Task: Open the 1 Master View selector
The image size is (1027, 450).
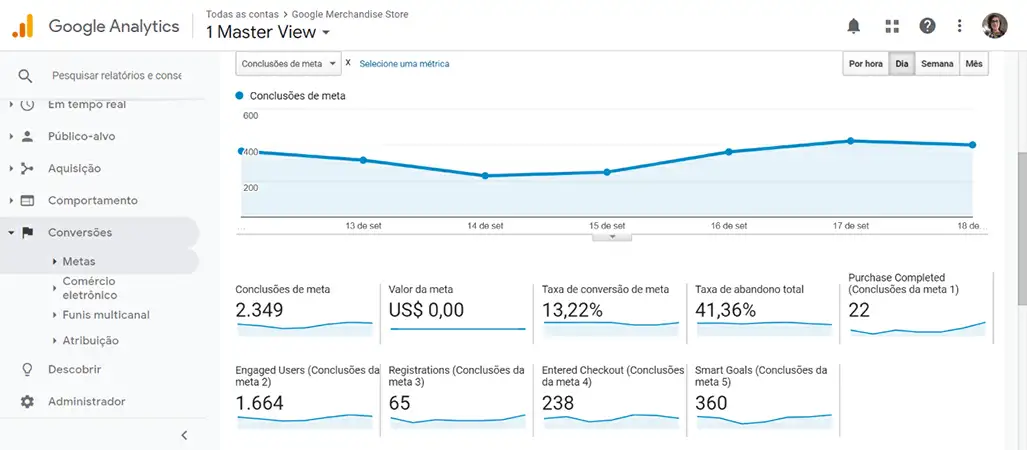Action: [x=267, y=32]
